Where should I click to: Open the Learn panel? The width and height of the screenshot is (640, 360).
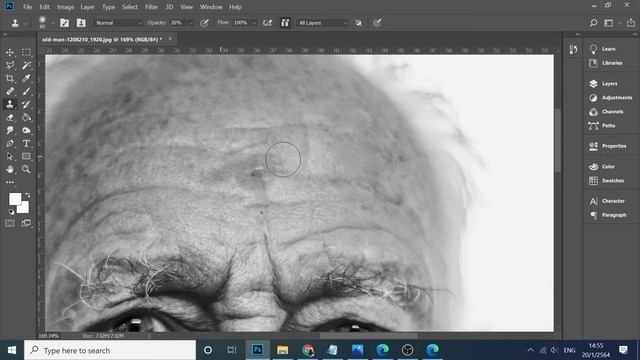pyautogui.click(x=602, y=49)
